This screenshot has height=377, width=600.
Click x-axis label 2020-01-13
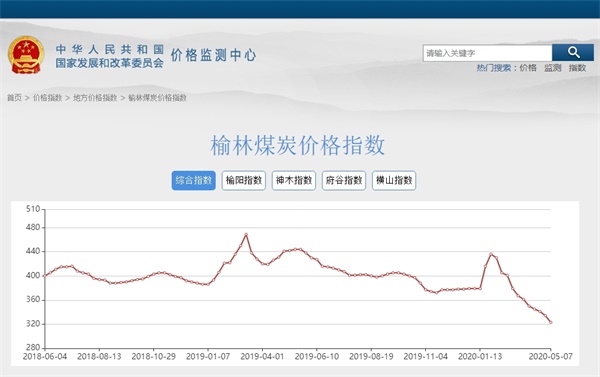click(x=480, y=357)
